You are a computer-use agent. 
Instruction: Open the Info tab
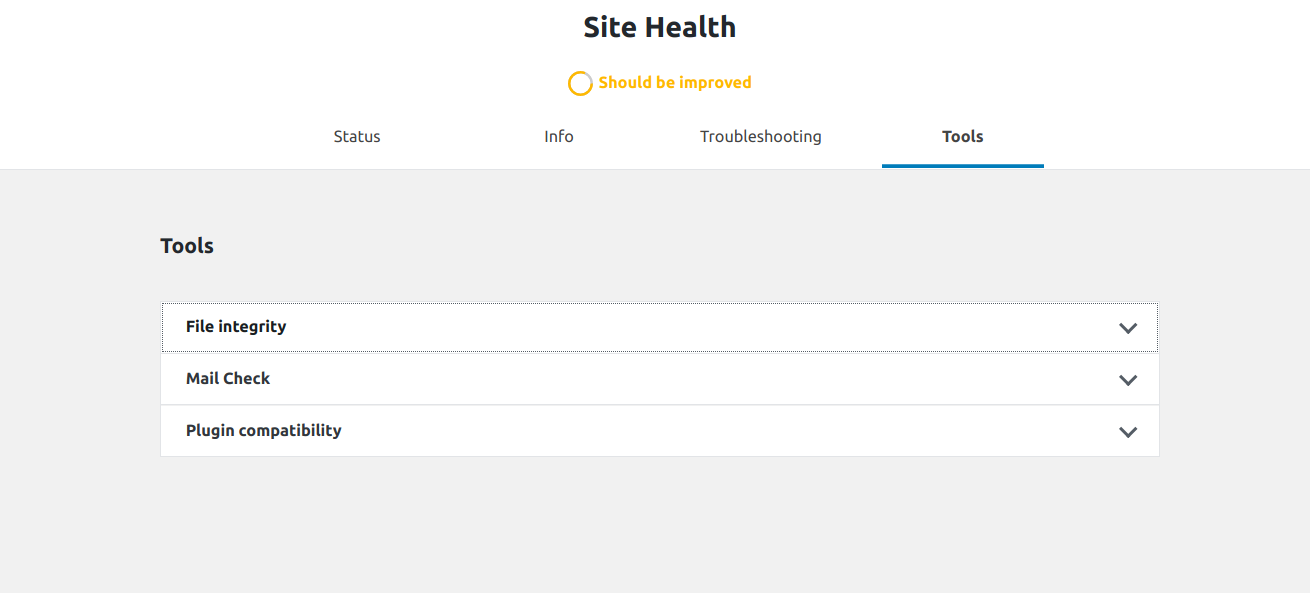point(559,137)
